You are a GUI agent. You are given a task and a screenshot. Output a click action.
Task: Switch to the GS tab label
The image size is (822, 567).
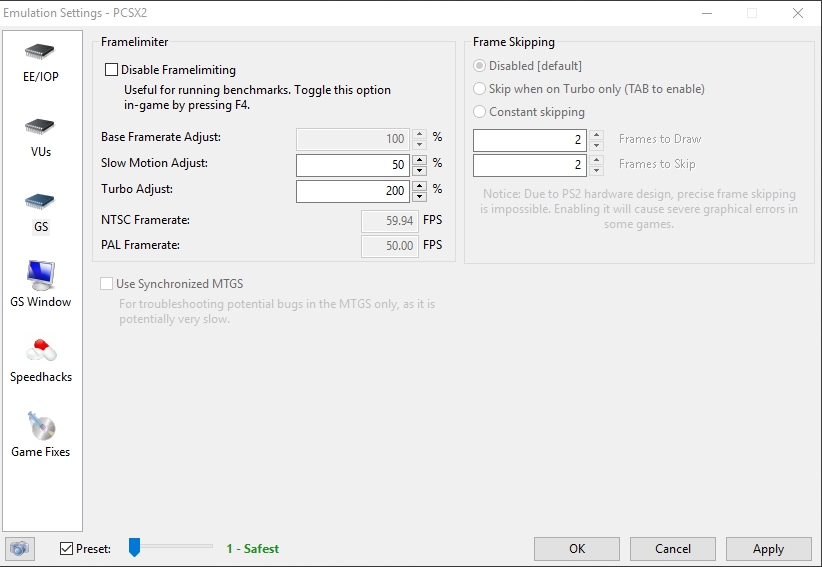point(41,227)
